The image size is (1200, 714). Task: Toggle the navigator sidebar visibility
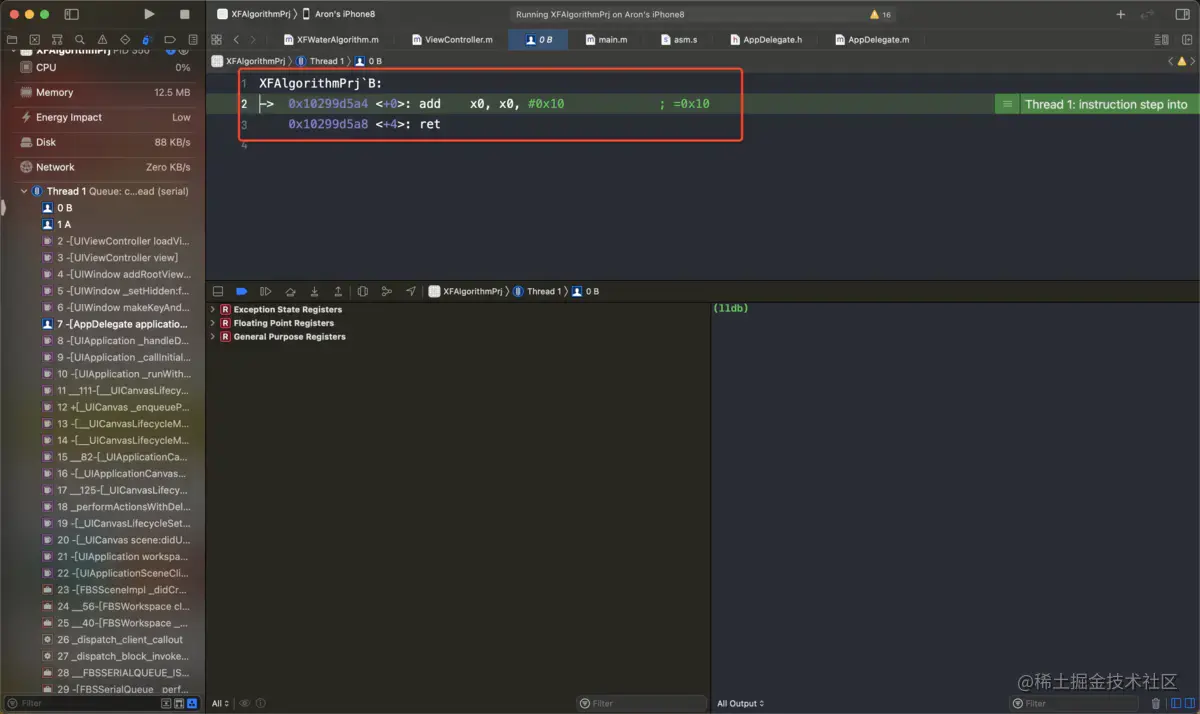(71, 14)
